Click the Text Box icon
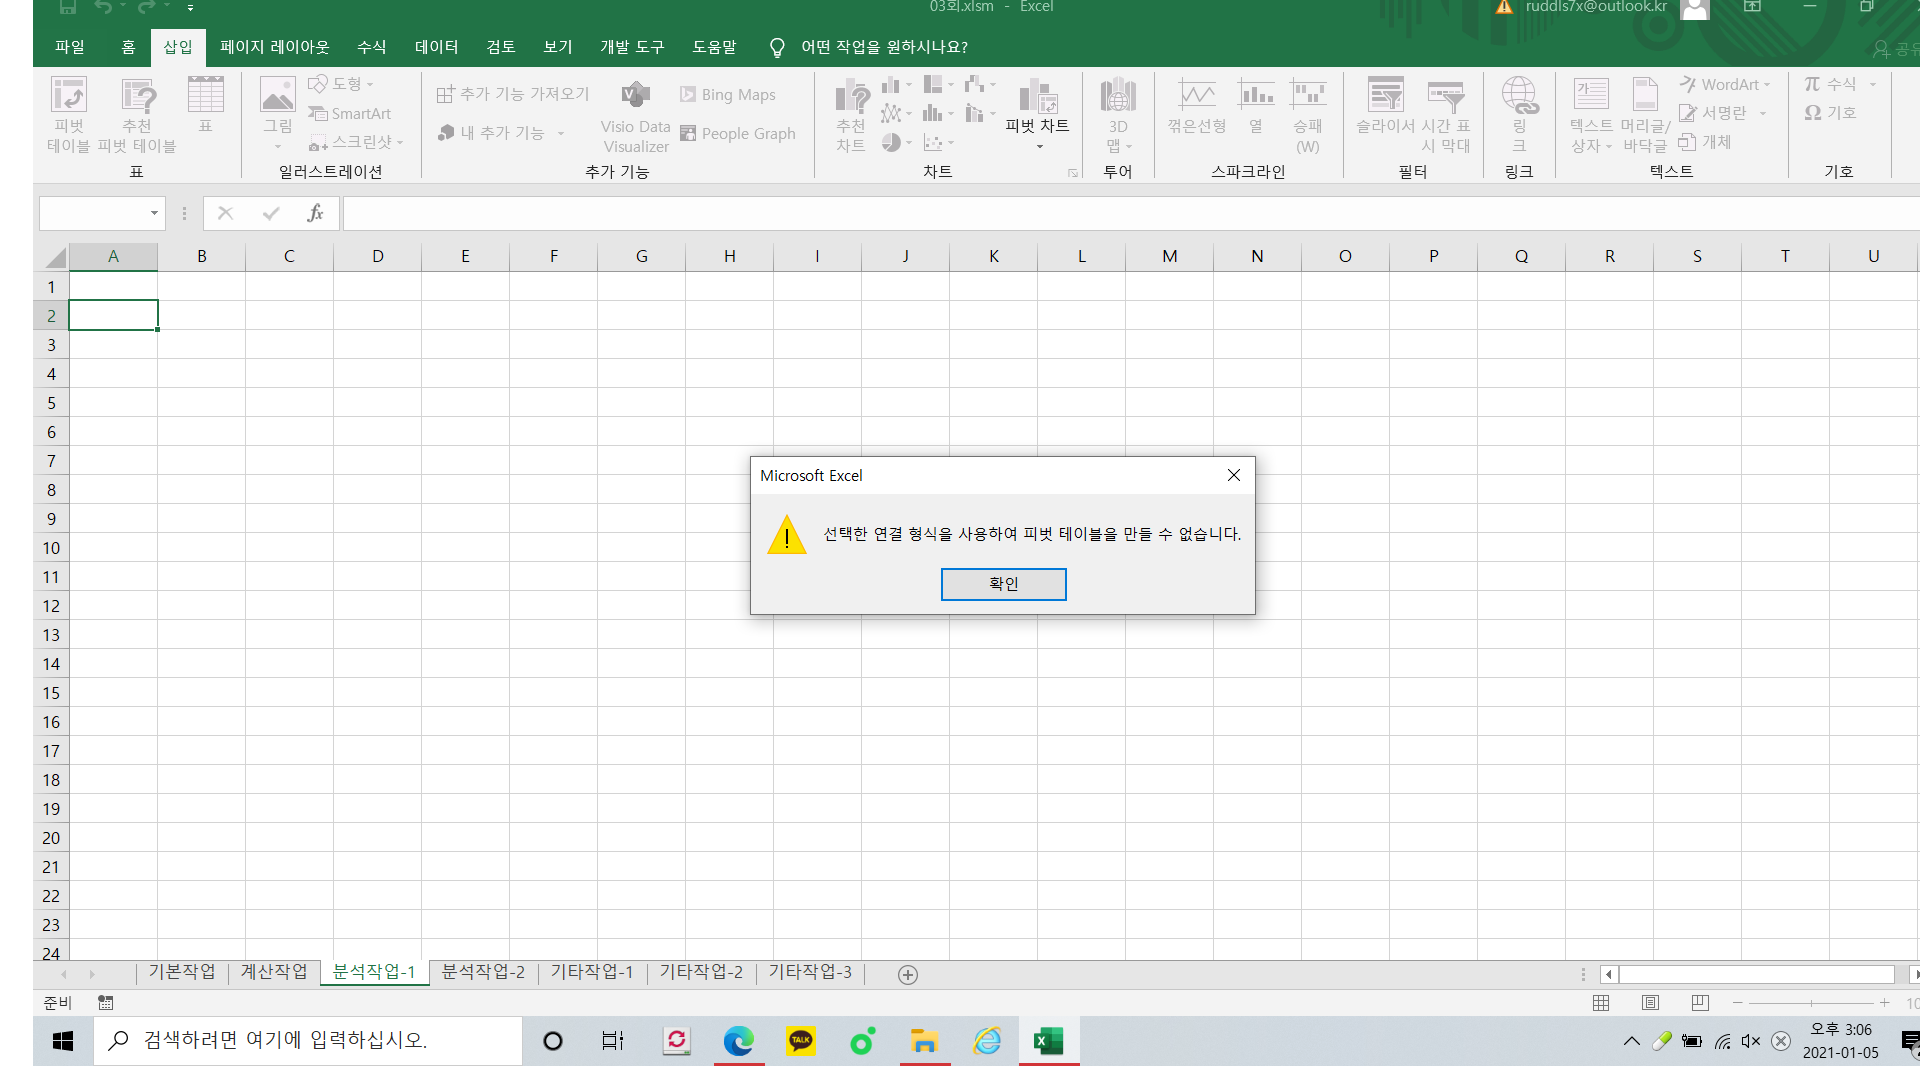Viewport: 1920px width, 1080px height. click(x=1590, y=96)
